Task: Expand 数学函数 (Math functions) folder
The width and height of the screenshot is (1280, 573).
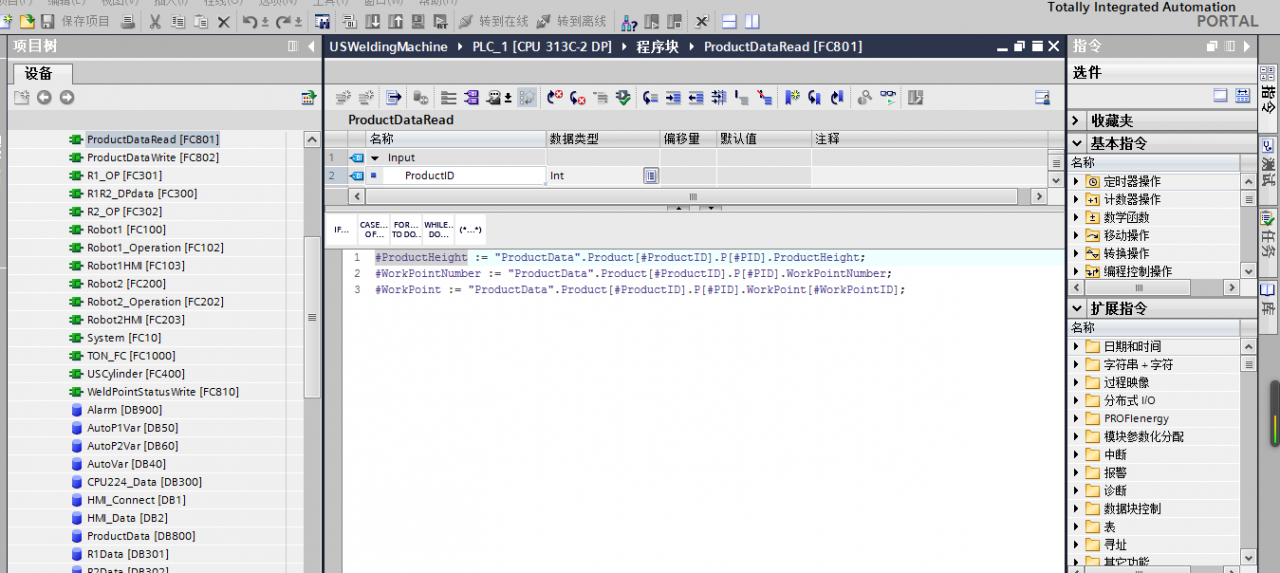Action: pos(1077,217)
